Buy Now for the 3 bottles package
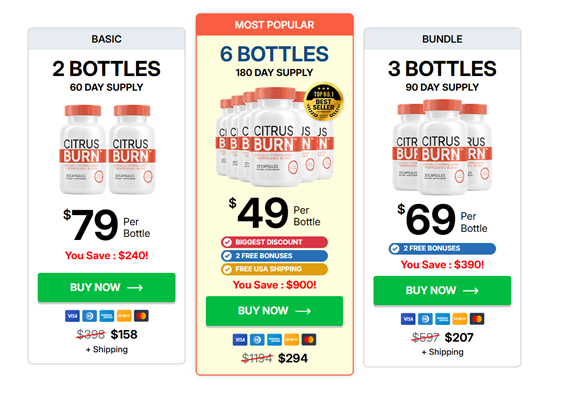This screenshot has width=567, height=393. coord(442,291)
